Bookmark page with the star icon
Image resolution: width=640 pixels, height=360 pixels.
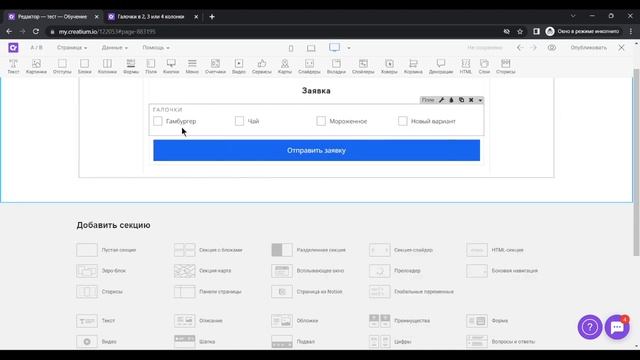click(520, 31)
